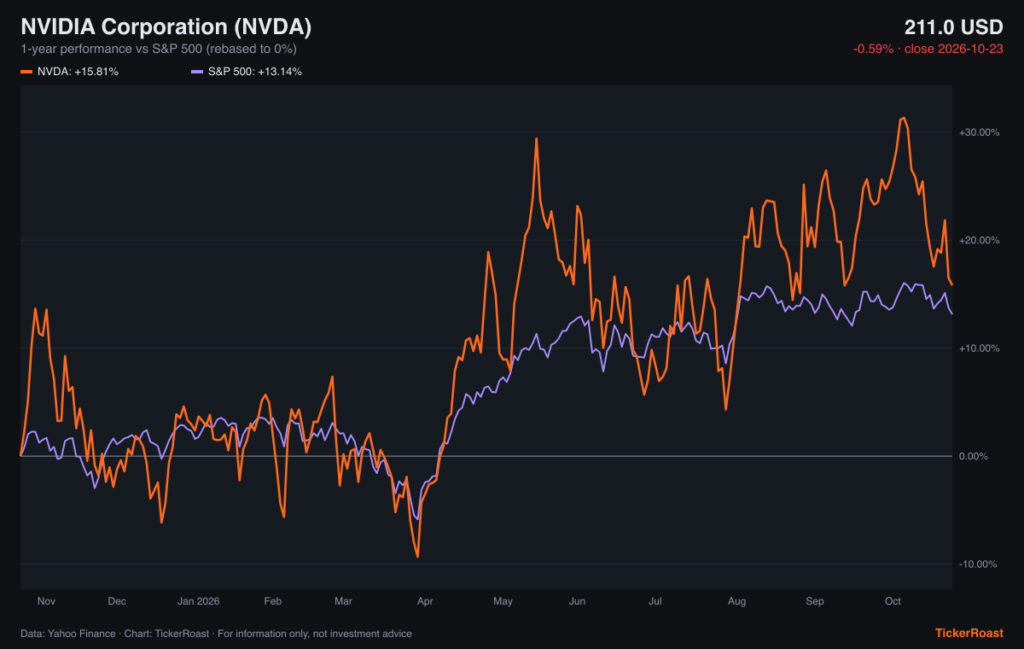Click the orange NVDA legend swatch
This screenshot has width=1024, height=649.
click(26, 71)
